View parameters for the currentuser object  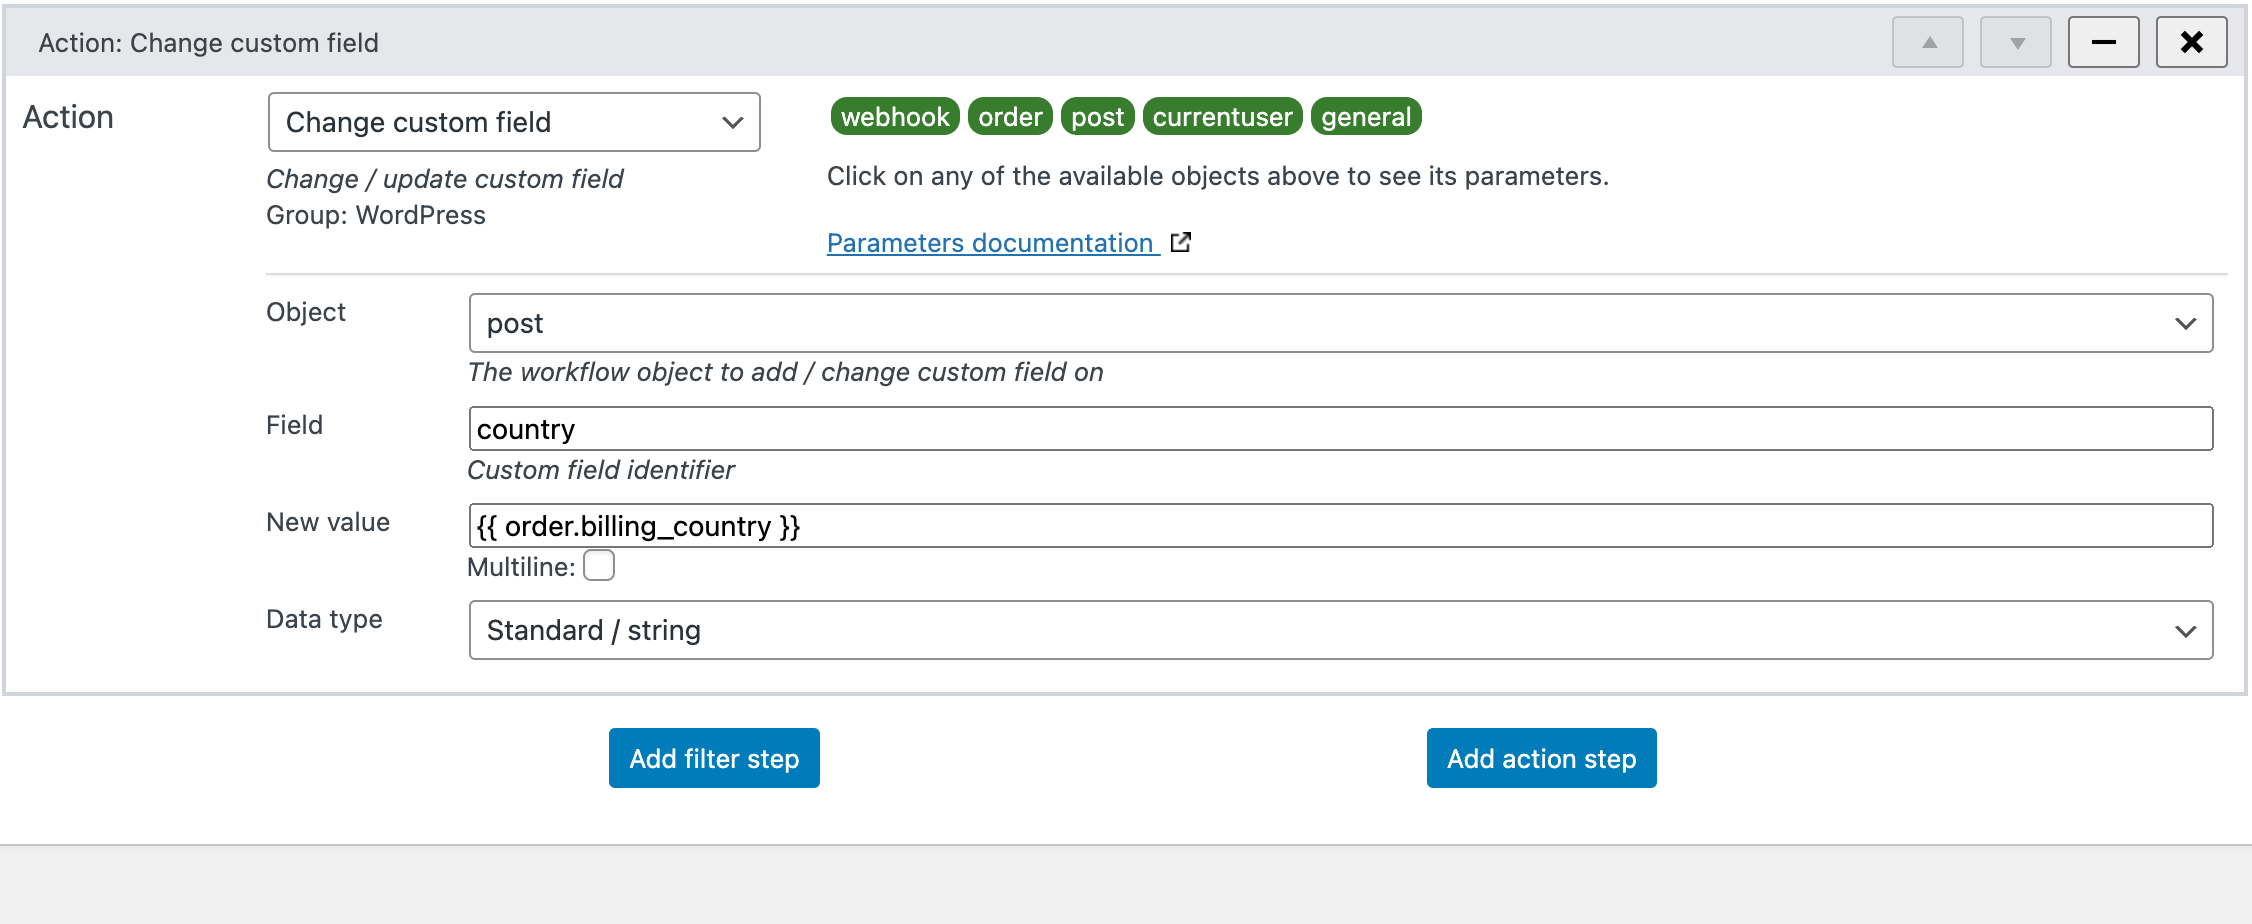(x=1221, y=116)
